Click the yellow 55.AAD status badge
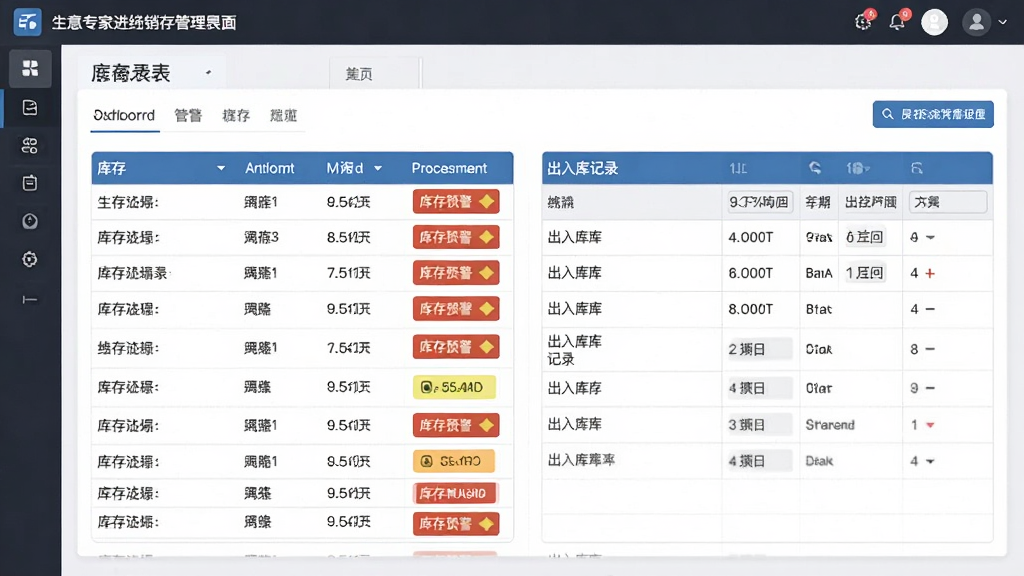The height and width of the screenshot is (576, 1024). click(455, 387)
